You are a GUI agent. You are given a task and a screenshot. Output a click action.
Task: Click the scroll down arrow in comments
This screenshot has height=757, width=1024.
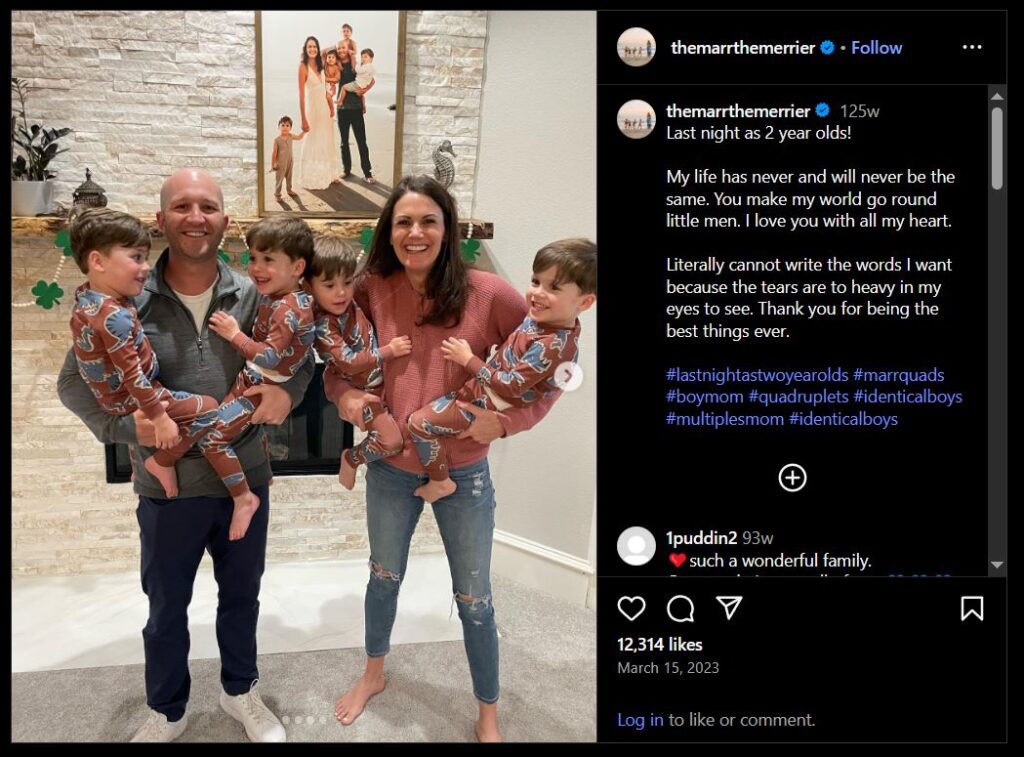(997, 564)
